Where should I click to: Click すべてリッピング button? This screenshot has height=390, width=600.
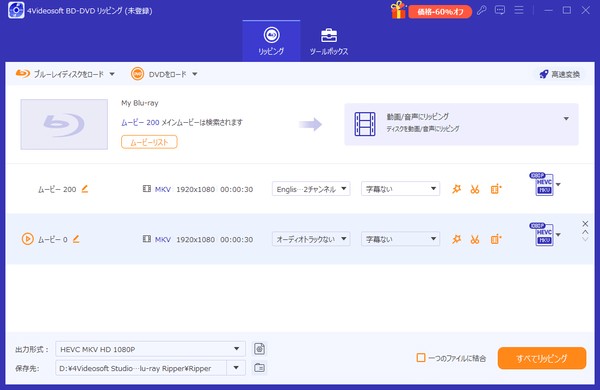541,358
